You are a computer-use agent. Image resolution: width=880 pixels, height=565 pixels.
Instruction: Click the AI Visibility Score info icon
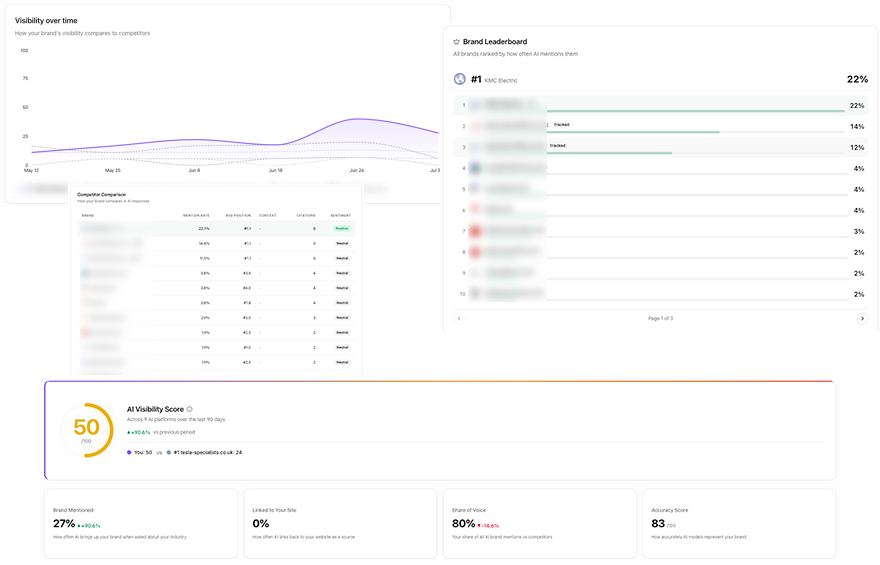[x=190, y=409]
